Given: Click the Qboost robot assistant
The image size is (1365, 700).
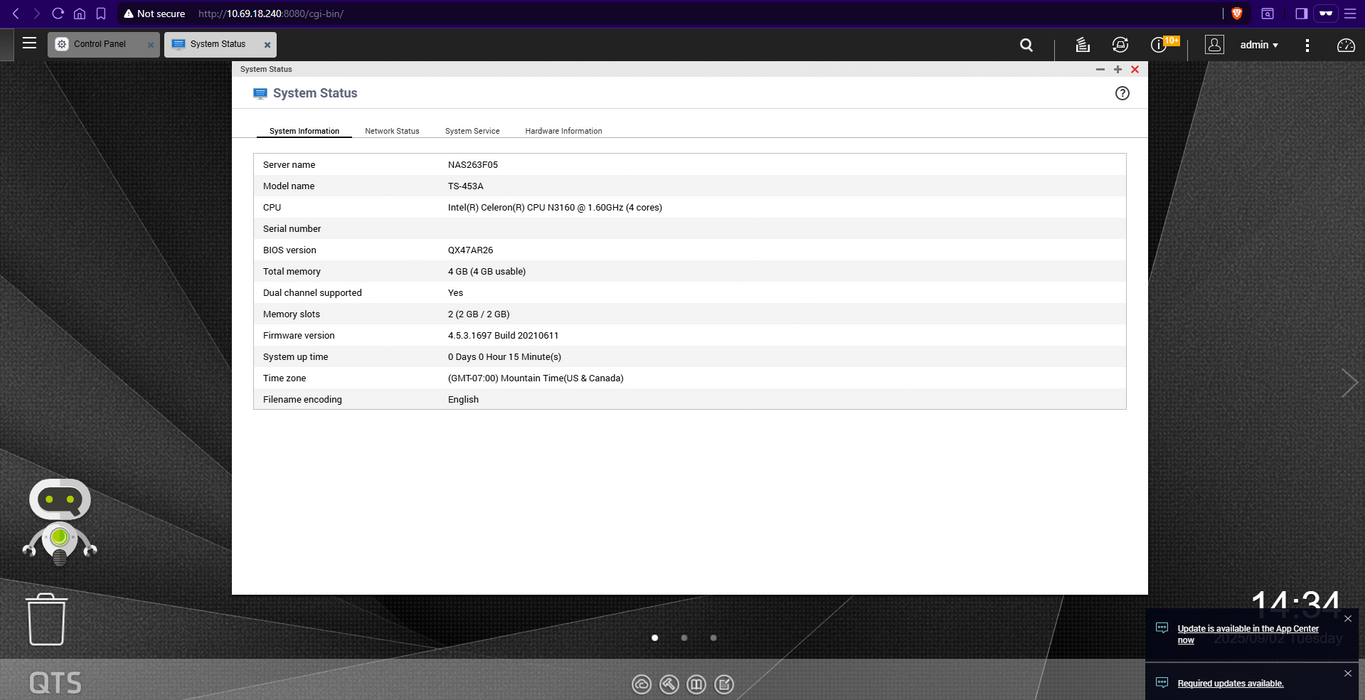Looking at the screenshot, I should [x=60, y=520].
